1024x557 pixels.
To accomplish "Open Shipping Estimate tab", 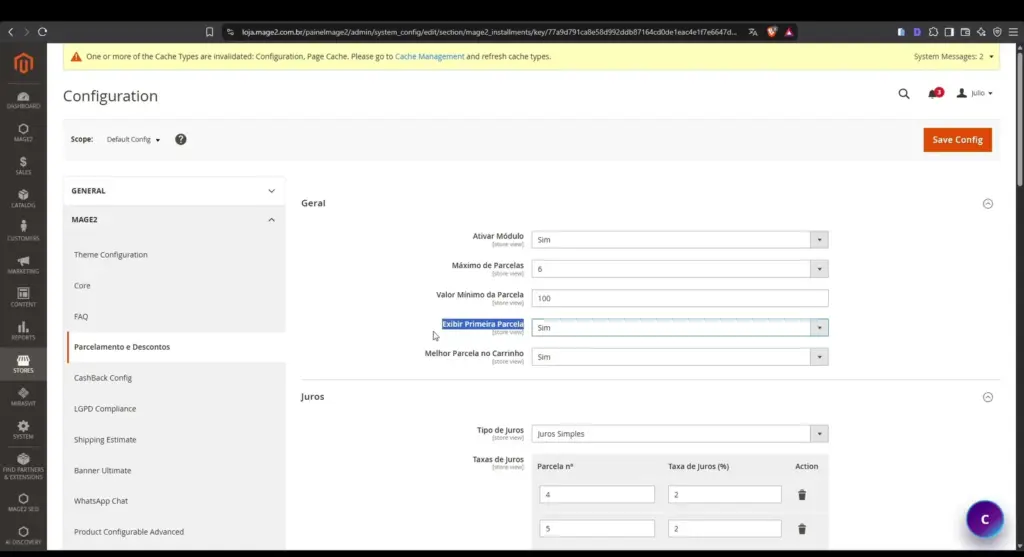I will (x=104, y=439).
